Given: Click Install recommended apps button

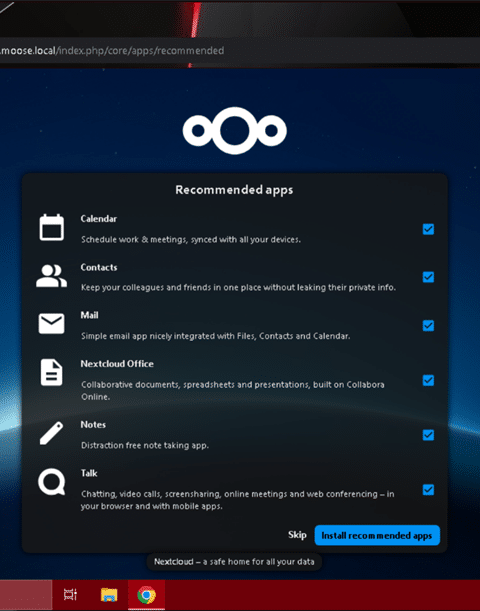Looking at the screenshot, I should [x=377, y=535].
